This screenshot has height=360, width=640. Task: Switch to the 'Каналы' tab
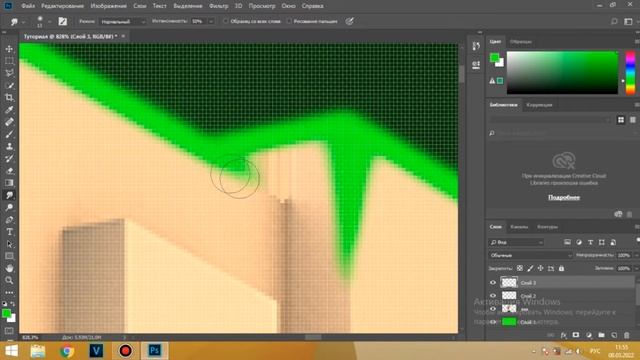pyautogui.click(x=519, y=227)
